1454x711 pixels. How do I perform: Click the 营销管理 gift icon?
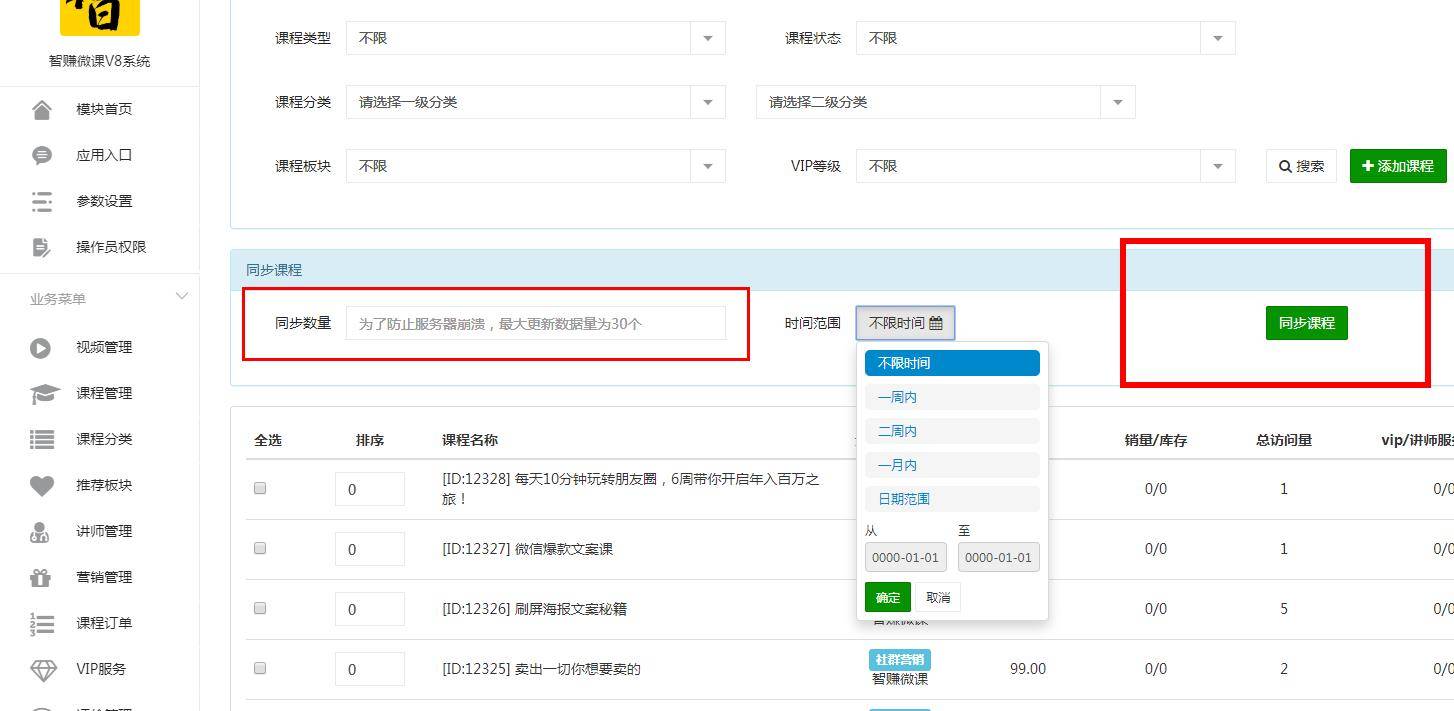40,577
